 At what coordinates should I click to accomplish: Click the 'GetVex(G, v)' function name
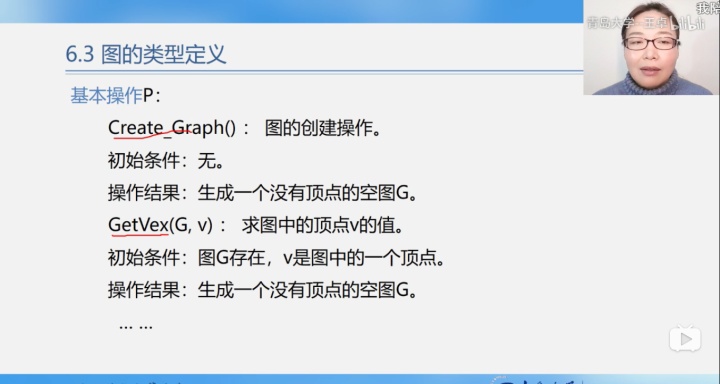pyautogui.click(x=160, y=225)
